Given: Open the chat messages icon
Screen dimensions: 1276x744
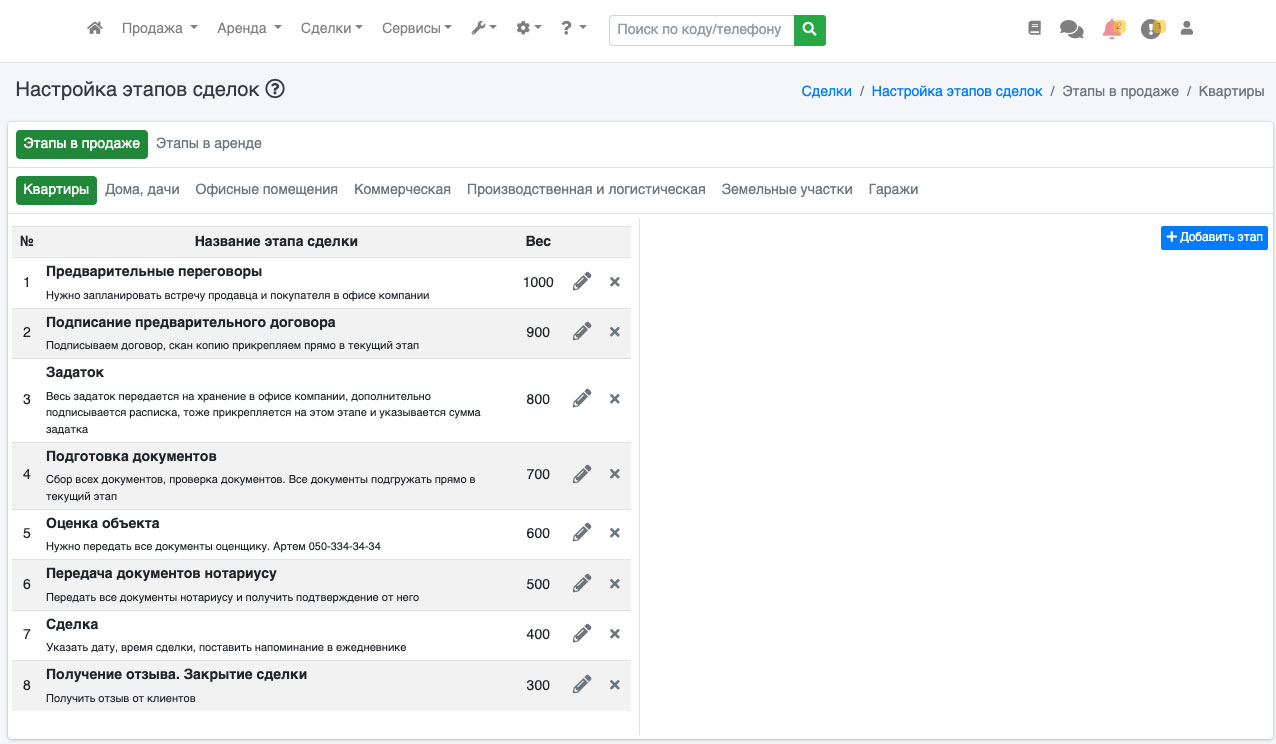Looking at the screenshot, I should 1071,30.
